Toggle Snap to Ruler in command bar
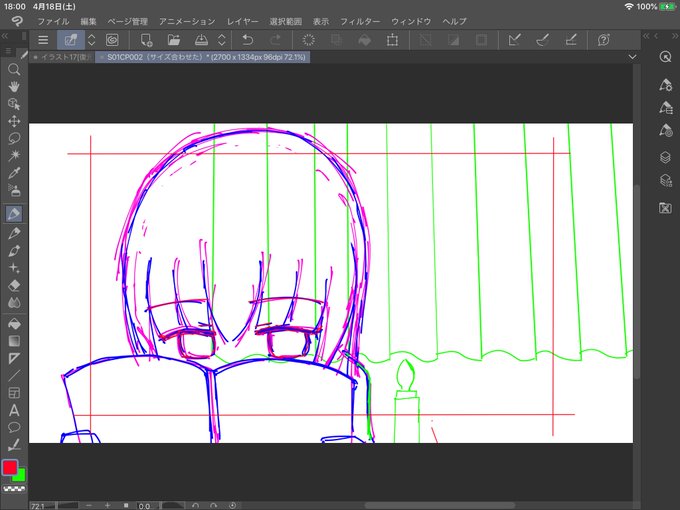680x510 pixels. point(514,40)
